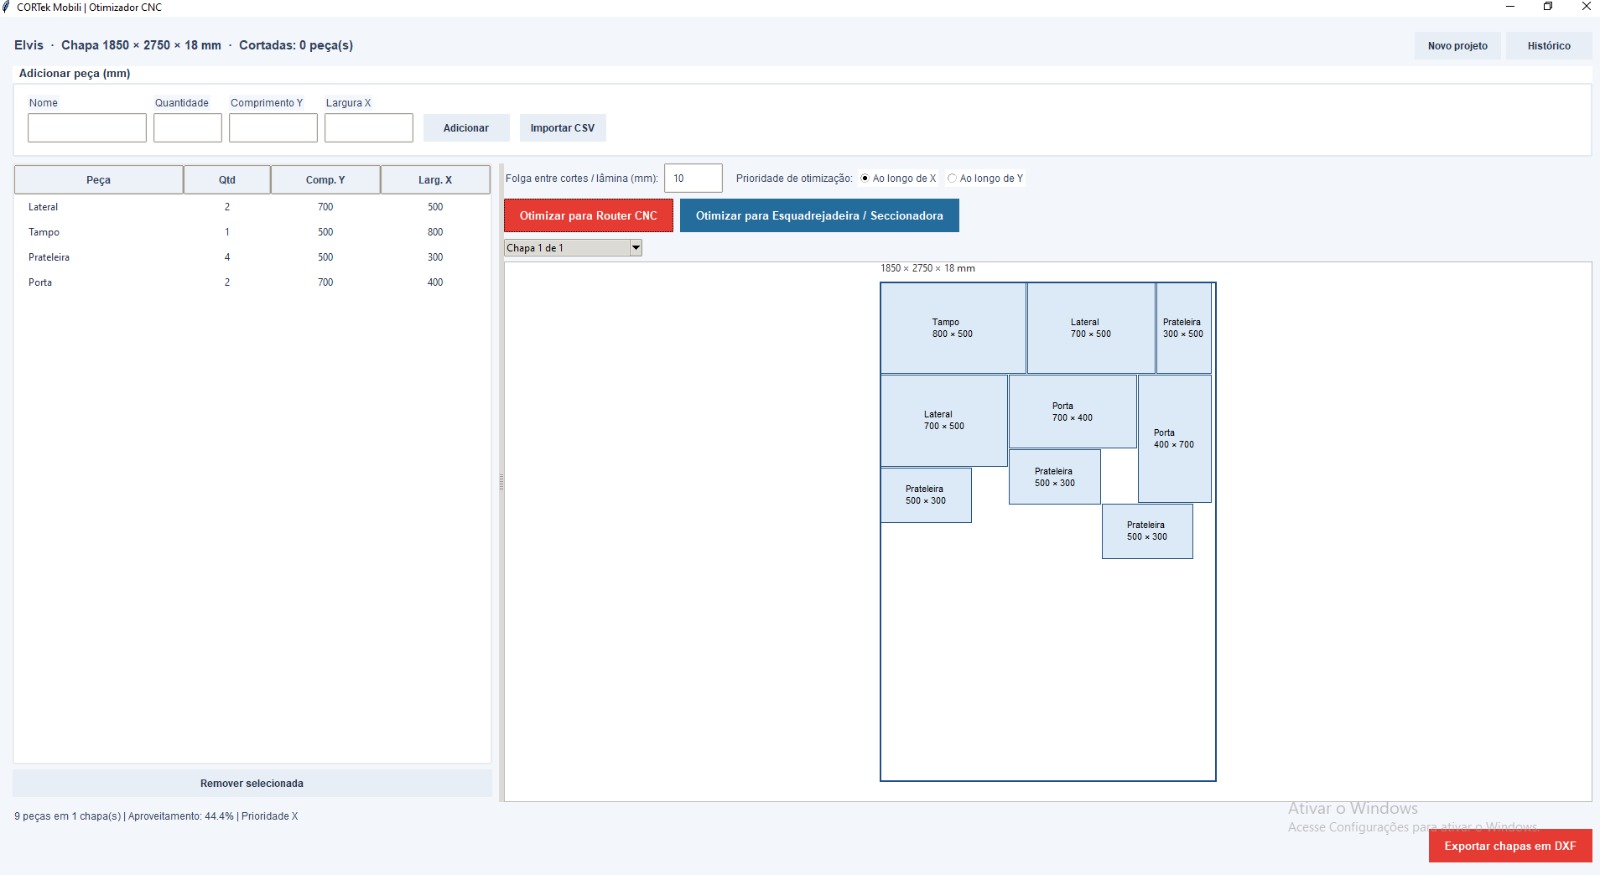Click the 'Porta 400 × 700' piece on the sheet

[1175, 439]
